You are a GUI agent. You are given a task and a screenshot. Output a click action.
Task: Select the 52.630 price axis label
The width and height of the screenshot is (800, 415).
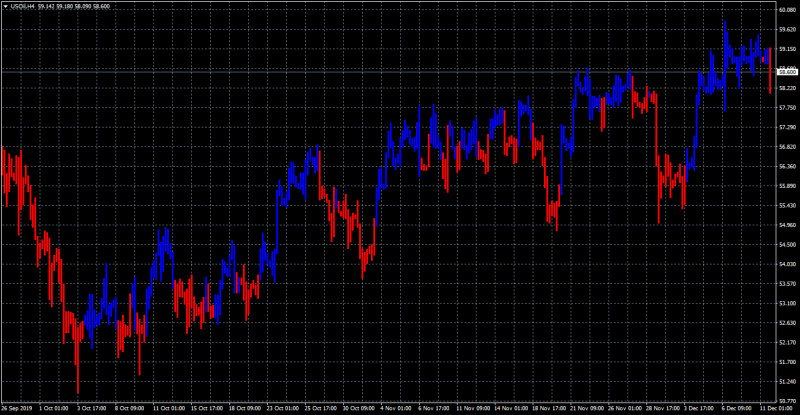click(x=787, y=323)
